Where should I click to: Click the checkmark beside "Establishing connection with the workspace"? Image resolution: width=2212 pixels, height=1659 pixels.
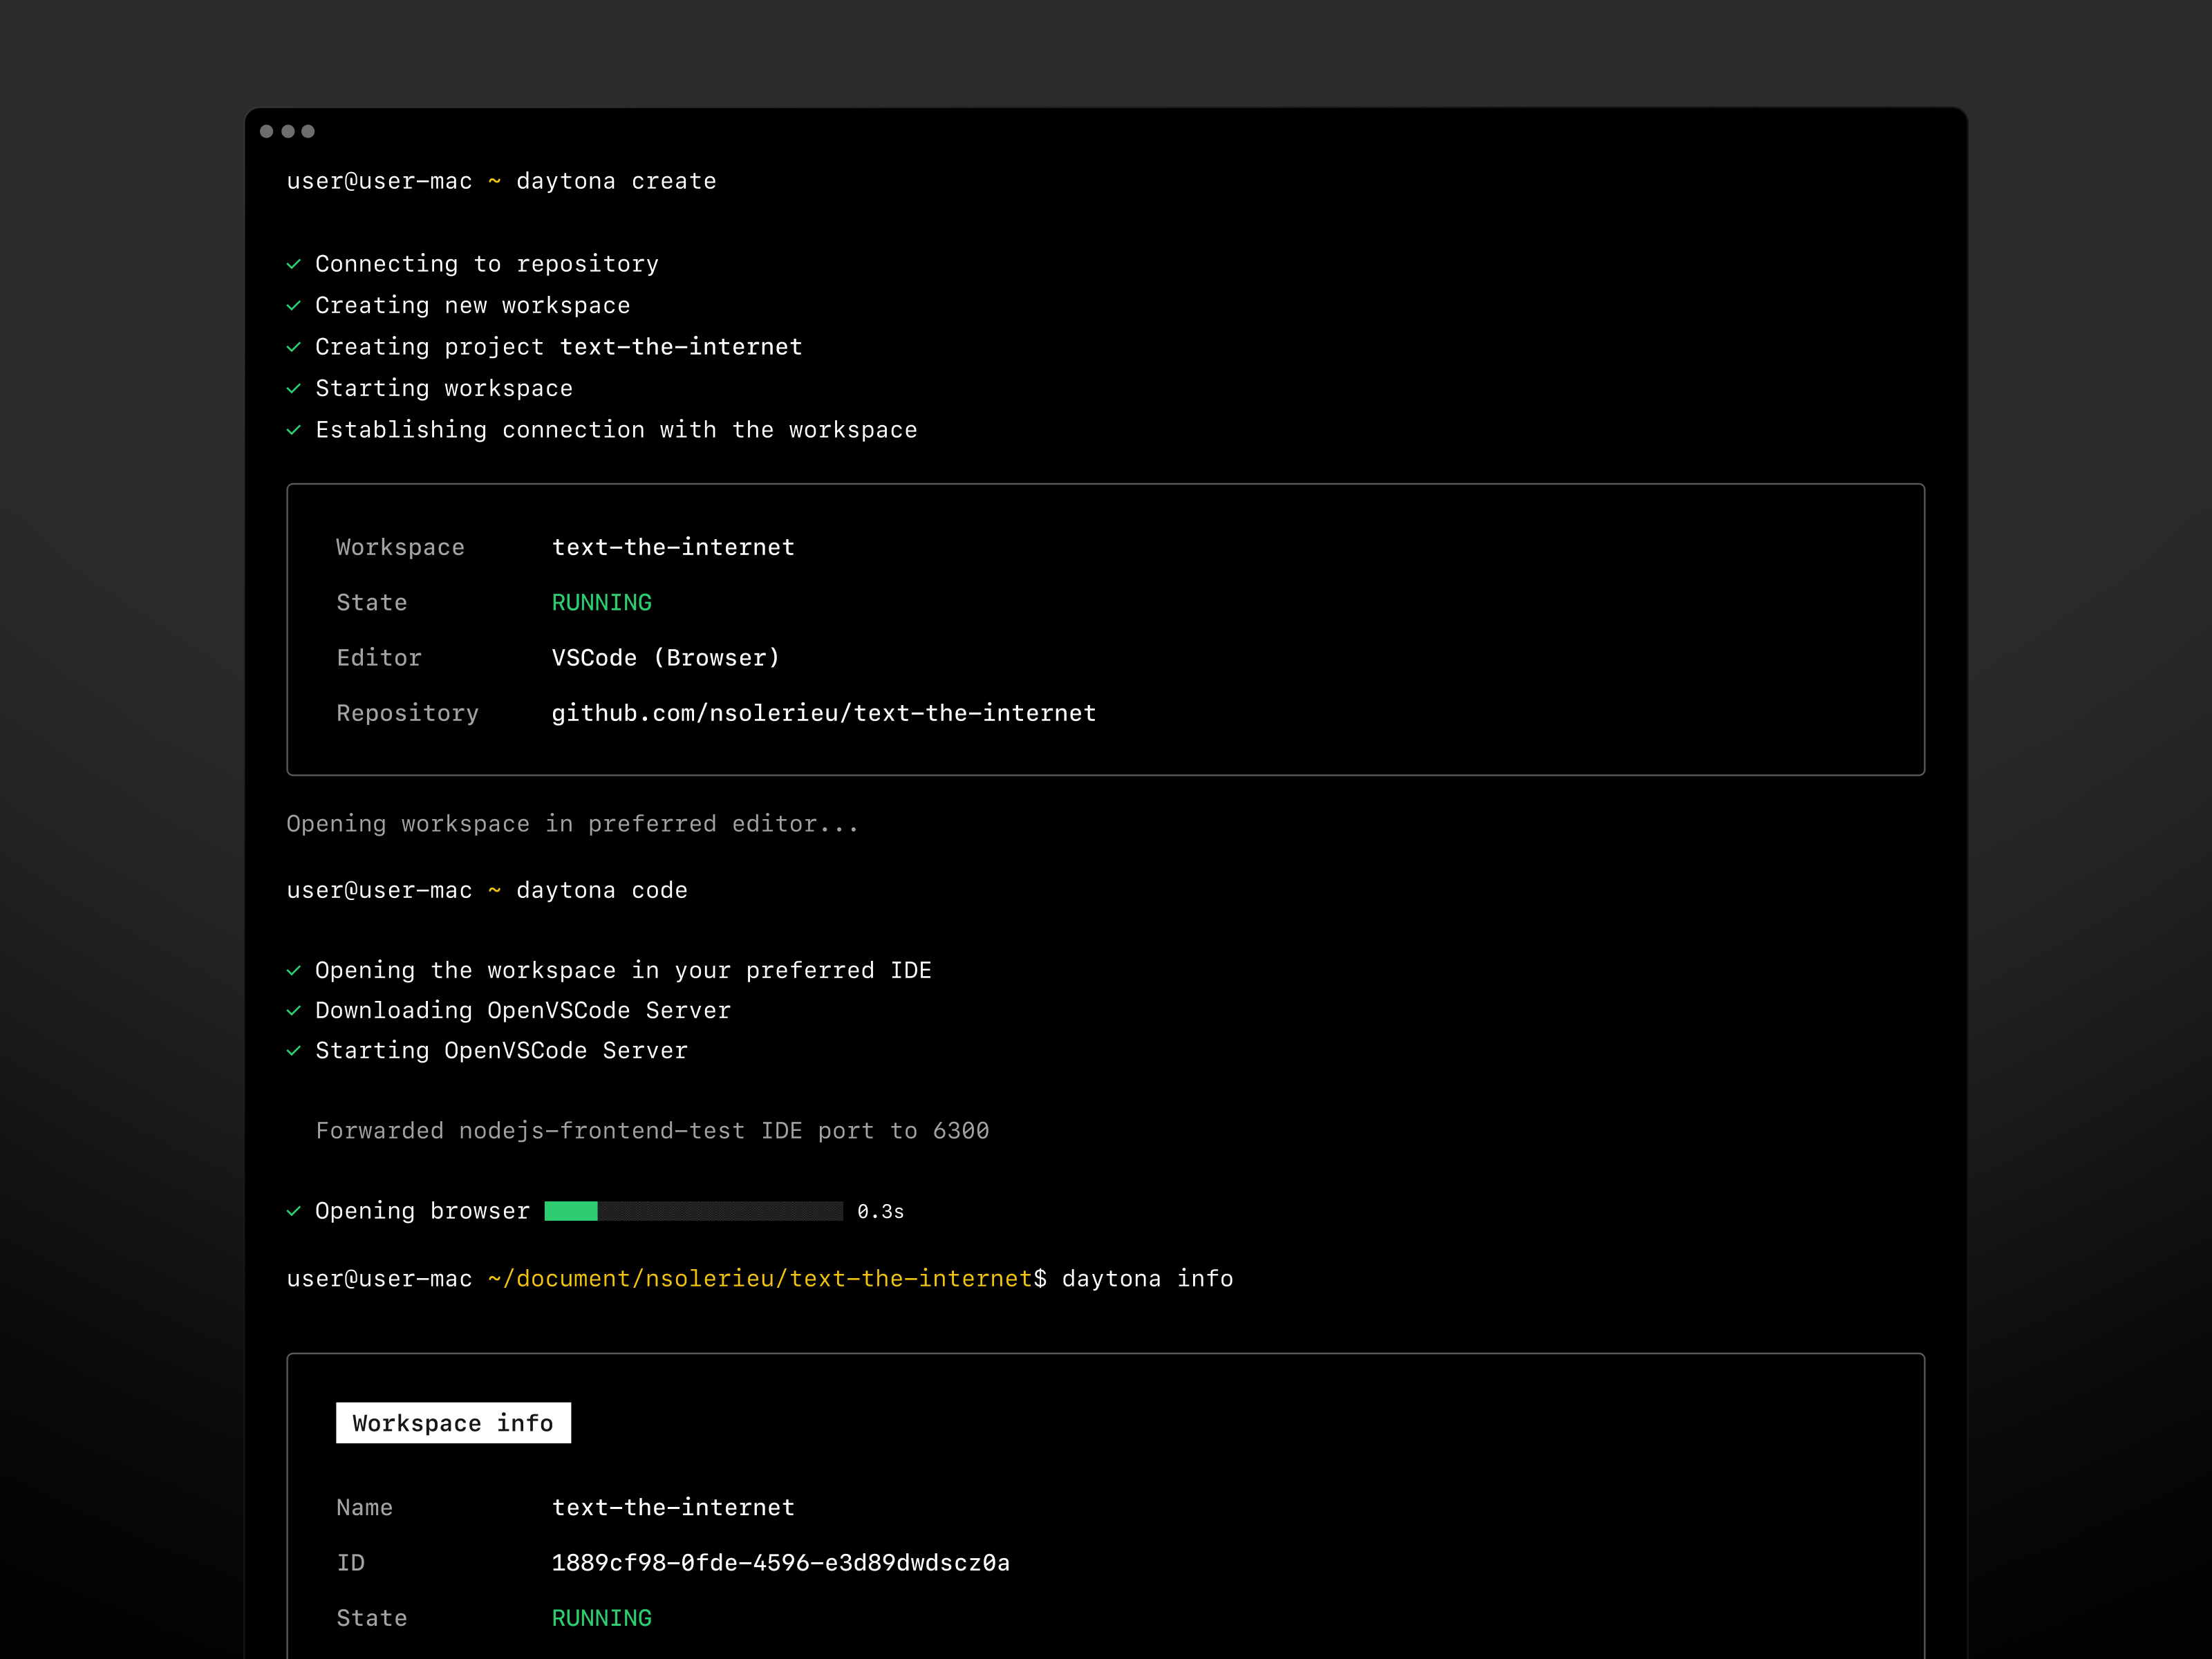295,430
